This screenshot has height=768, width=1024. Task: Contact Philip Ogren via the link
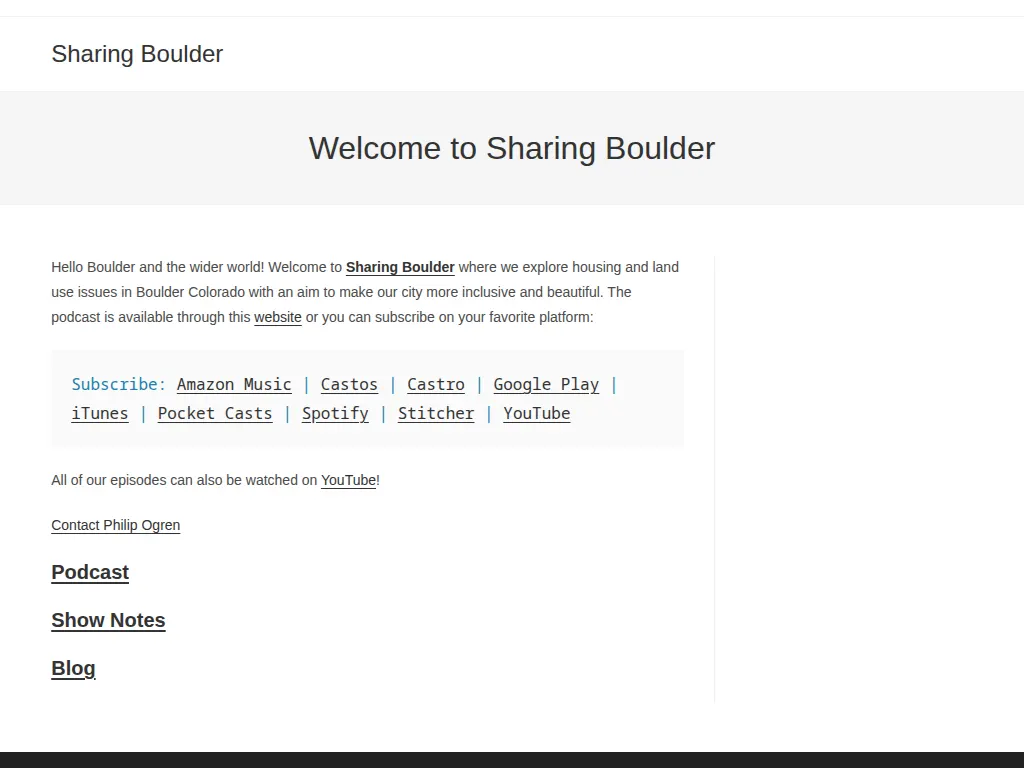116,525
